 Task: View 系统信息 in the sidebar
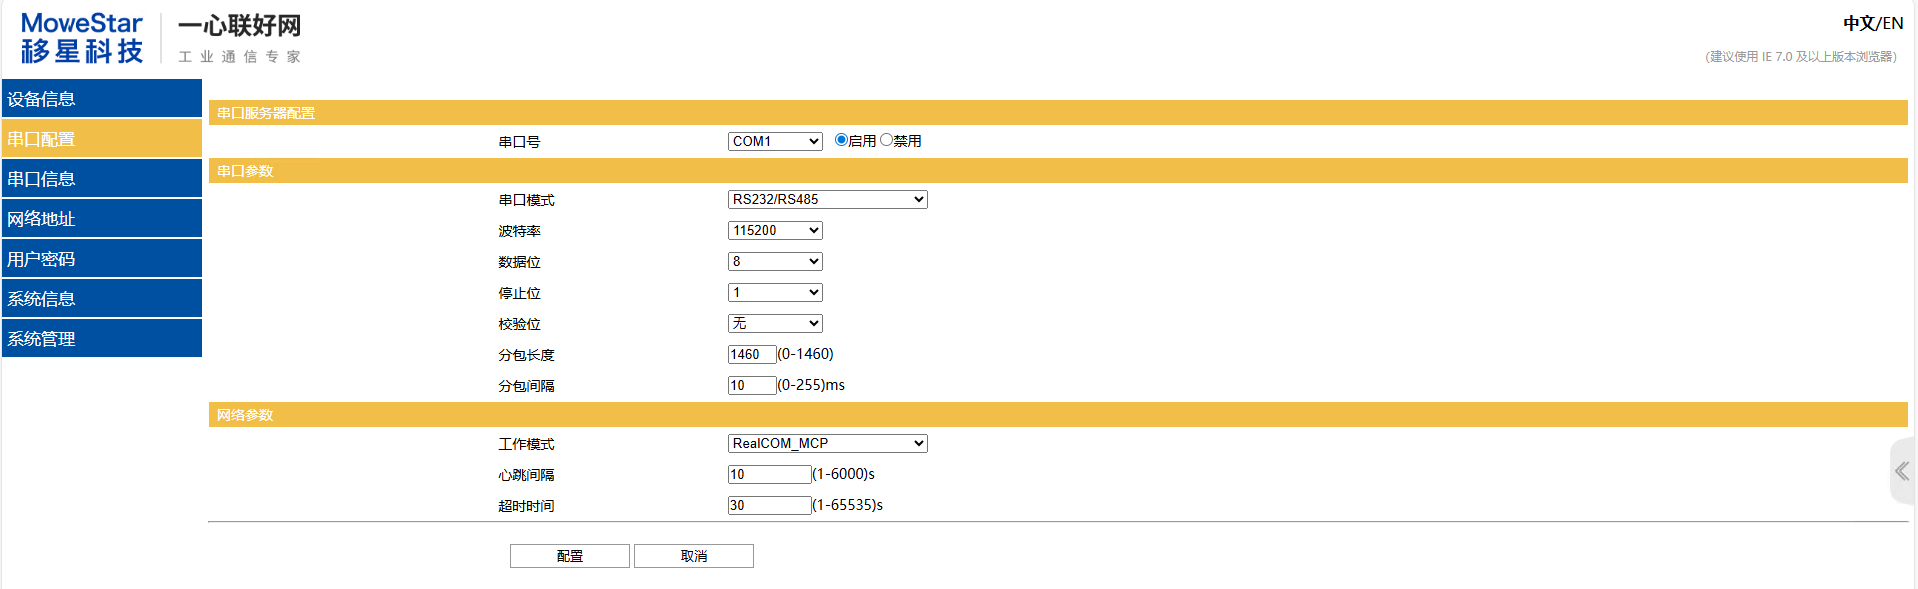(102, 298)
